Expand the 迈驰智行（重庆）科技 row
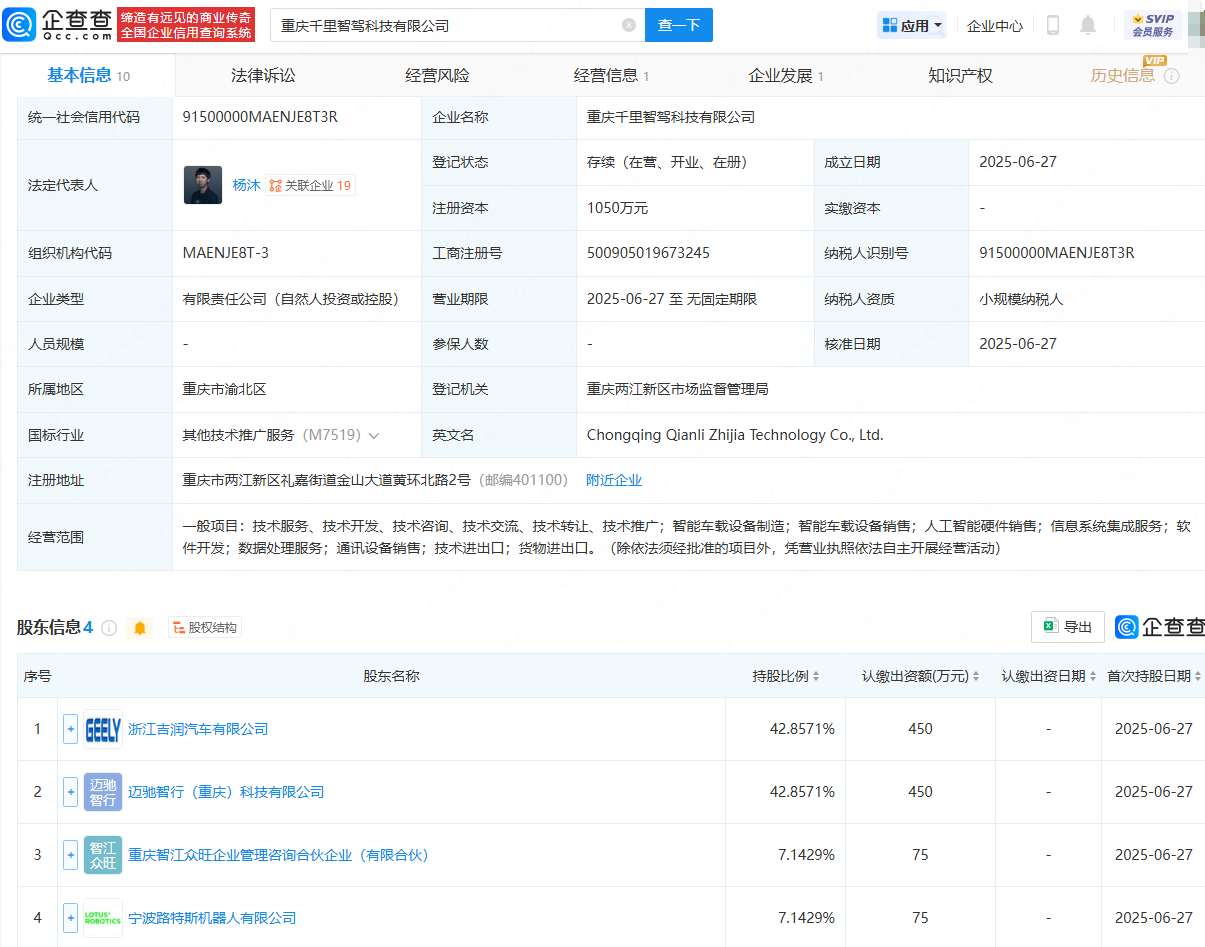This screenshot has width=1205, height=947. click(70, 792)
